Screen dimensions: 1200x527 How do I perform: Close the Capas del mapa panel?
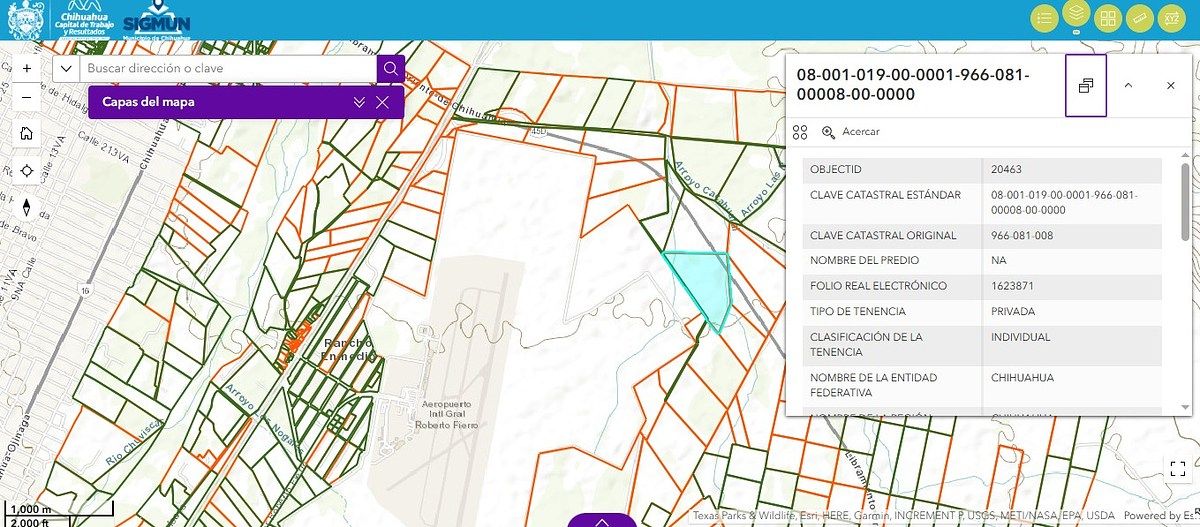[382, 102]
